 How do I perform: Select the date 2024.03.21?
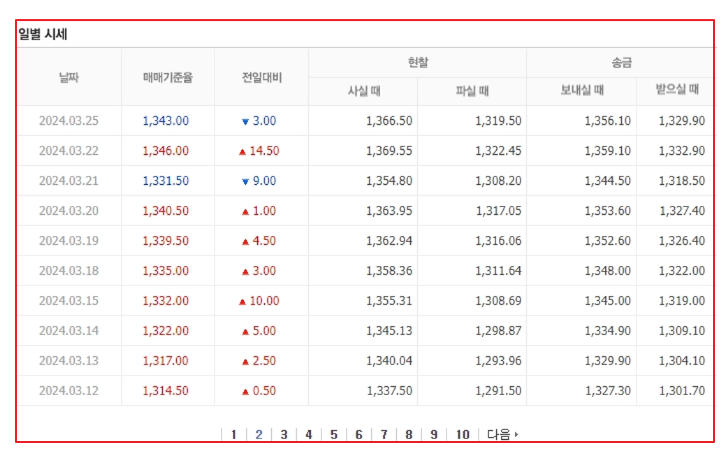[x=69, y=181]
